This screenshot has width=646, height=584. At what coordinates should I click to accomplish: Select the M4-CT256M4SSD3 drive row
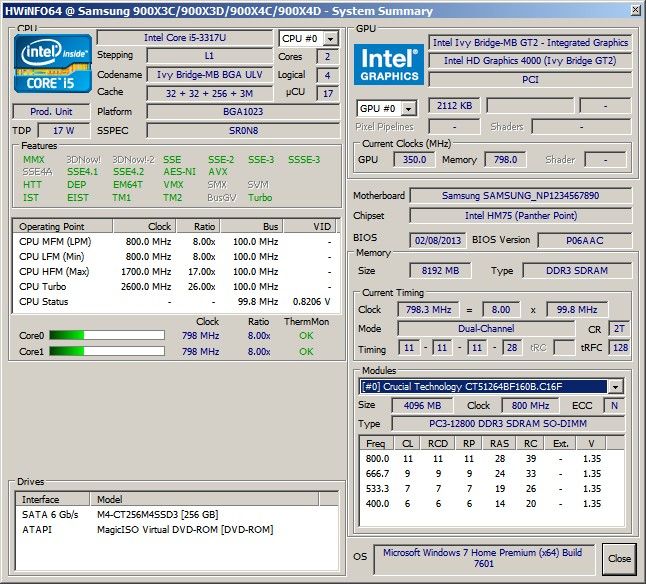tap(177, 514)
